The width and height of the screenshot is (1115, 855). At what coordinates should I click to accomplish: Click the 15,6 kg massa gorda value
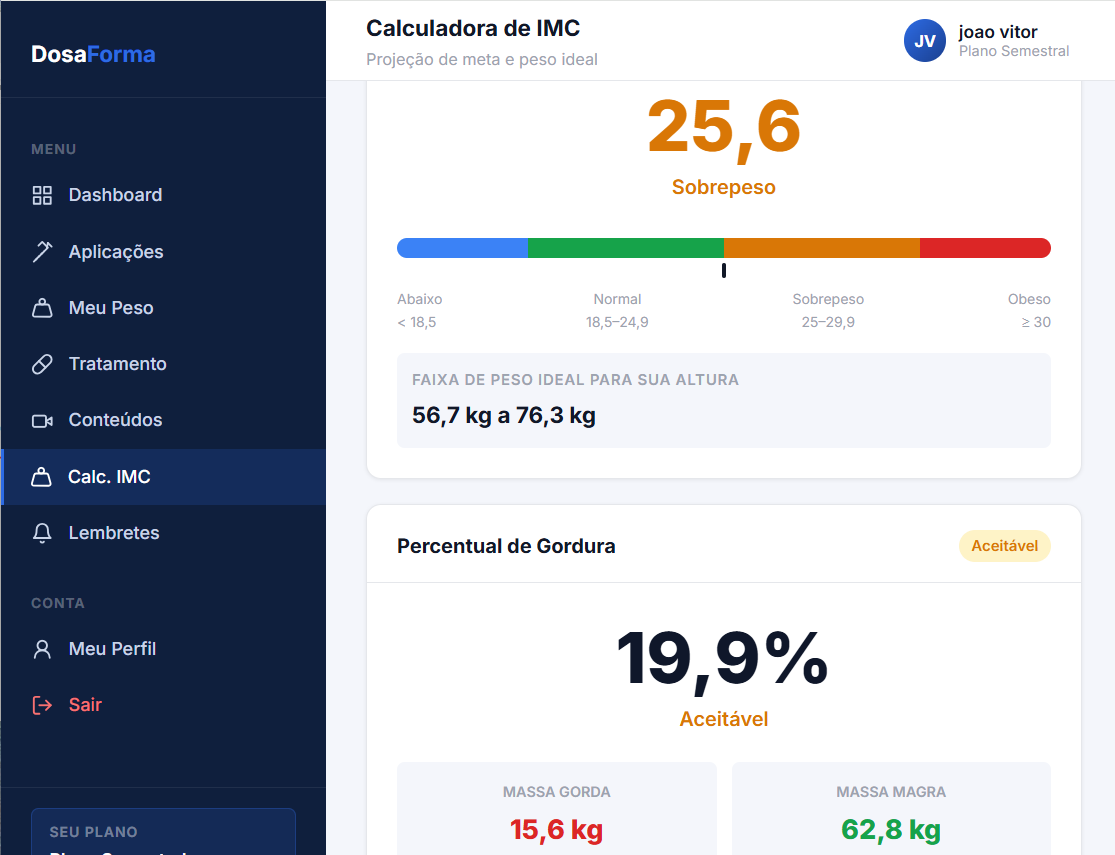coord(557,829)
